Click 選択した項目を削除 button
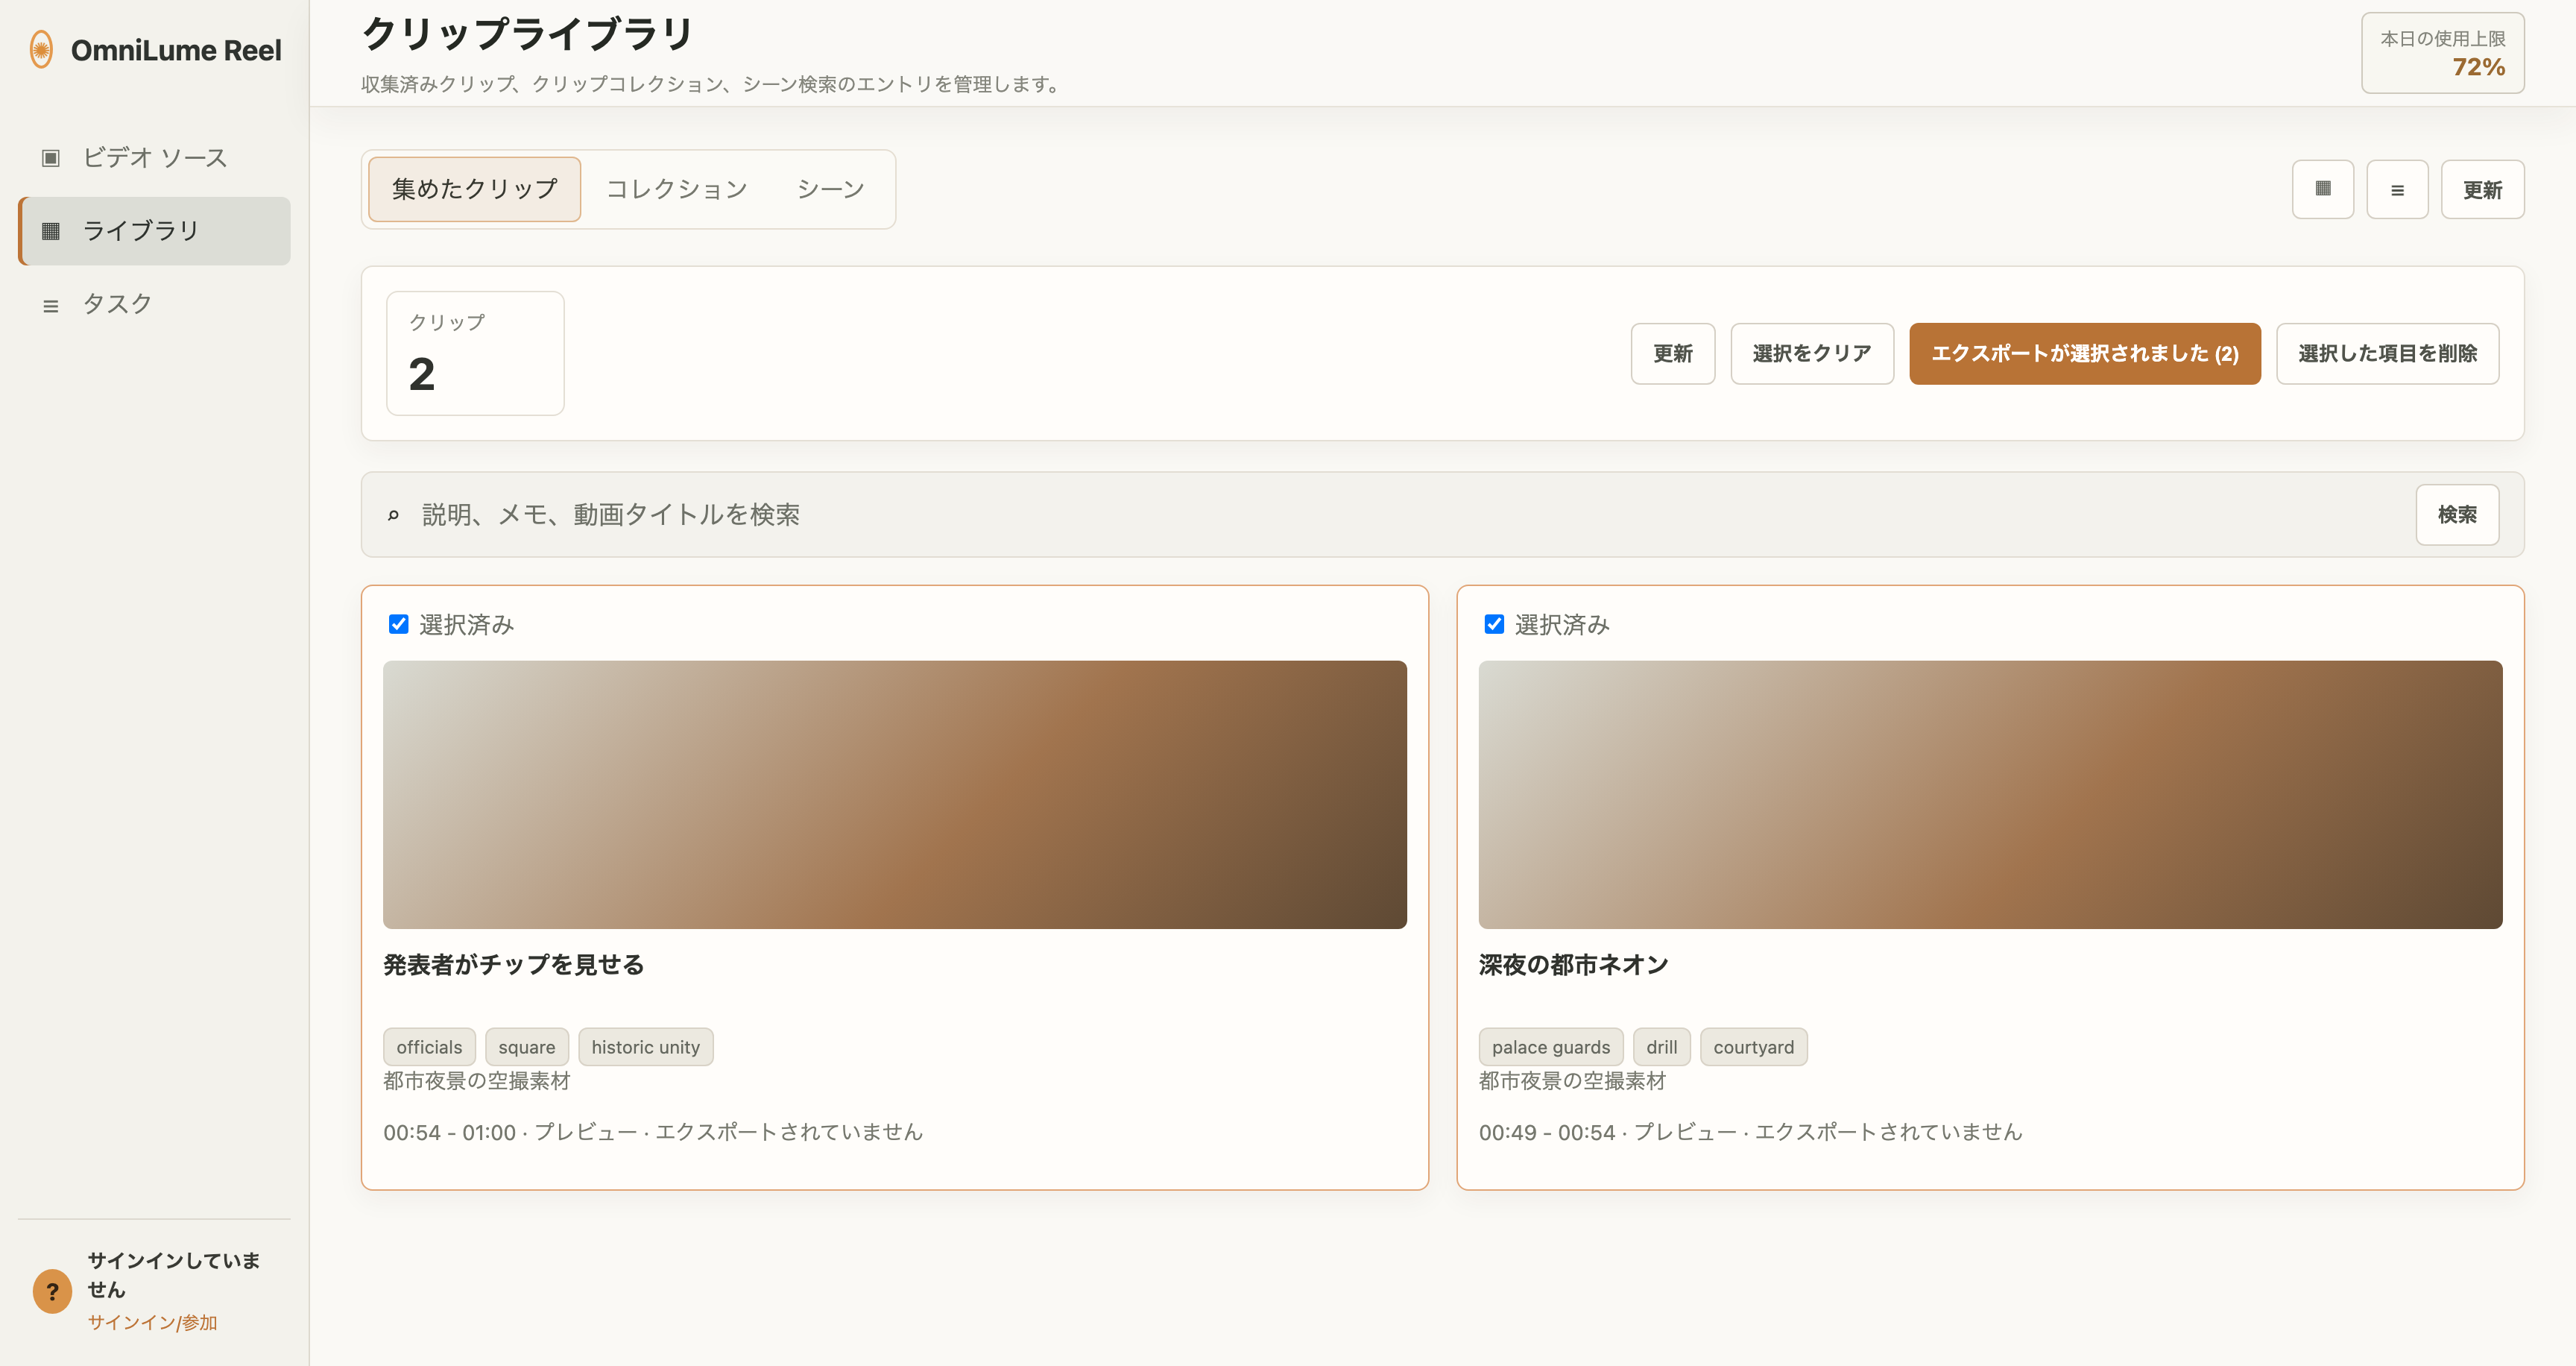The width and height of the screenshot is (2576, 1366). 2388,353
